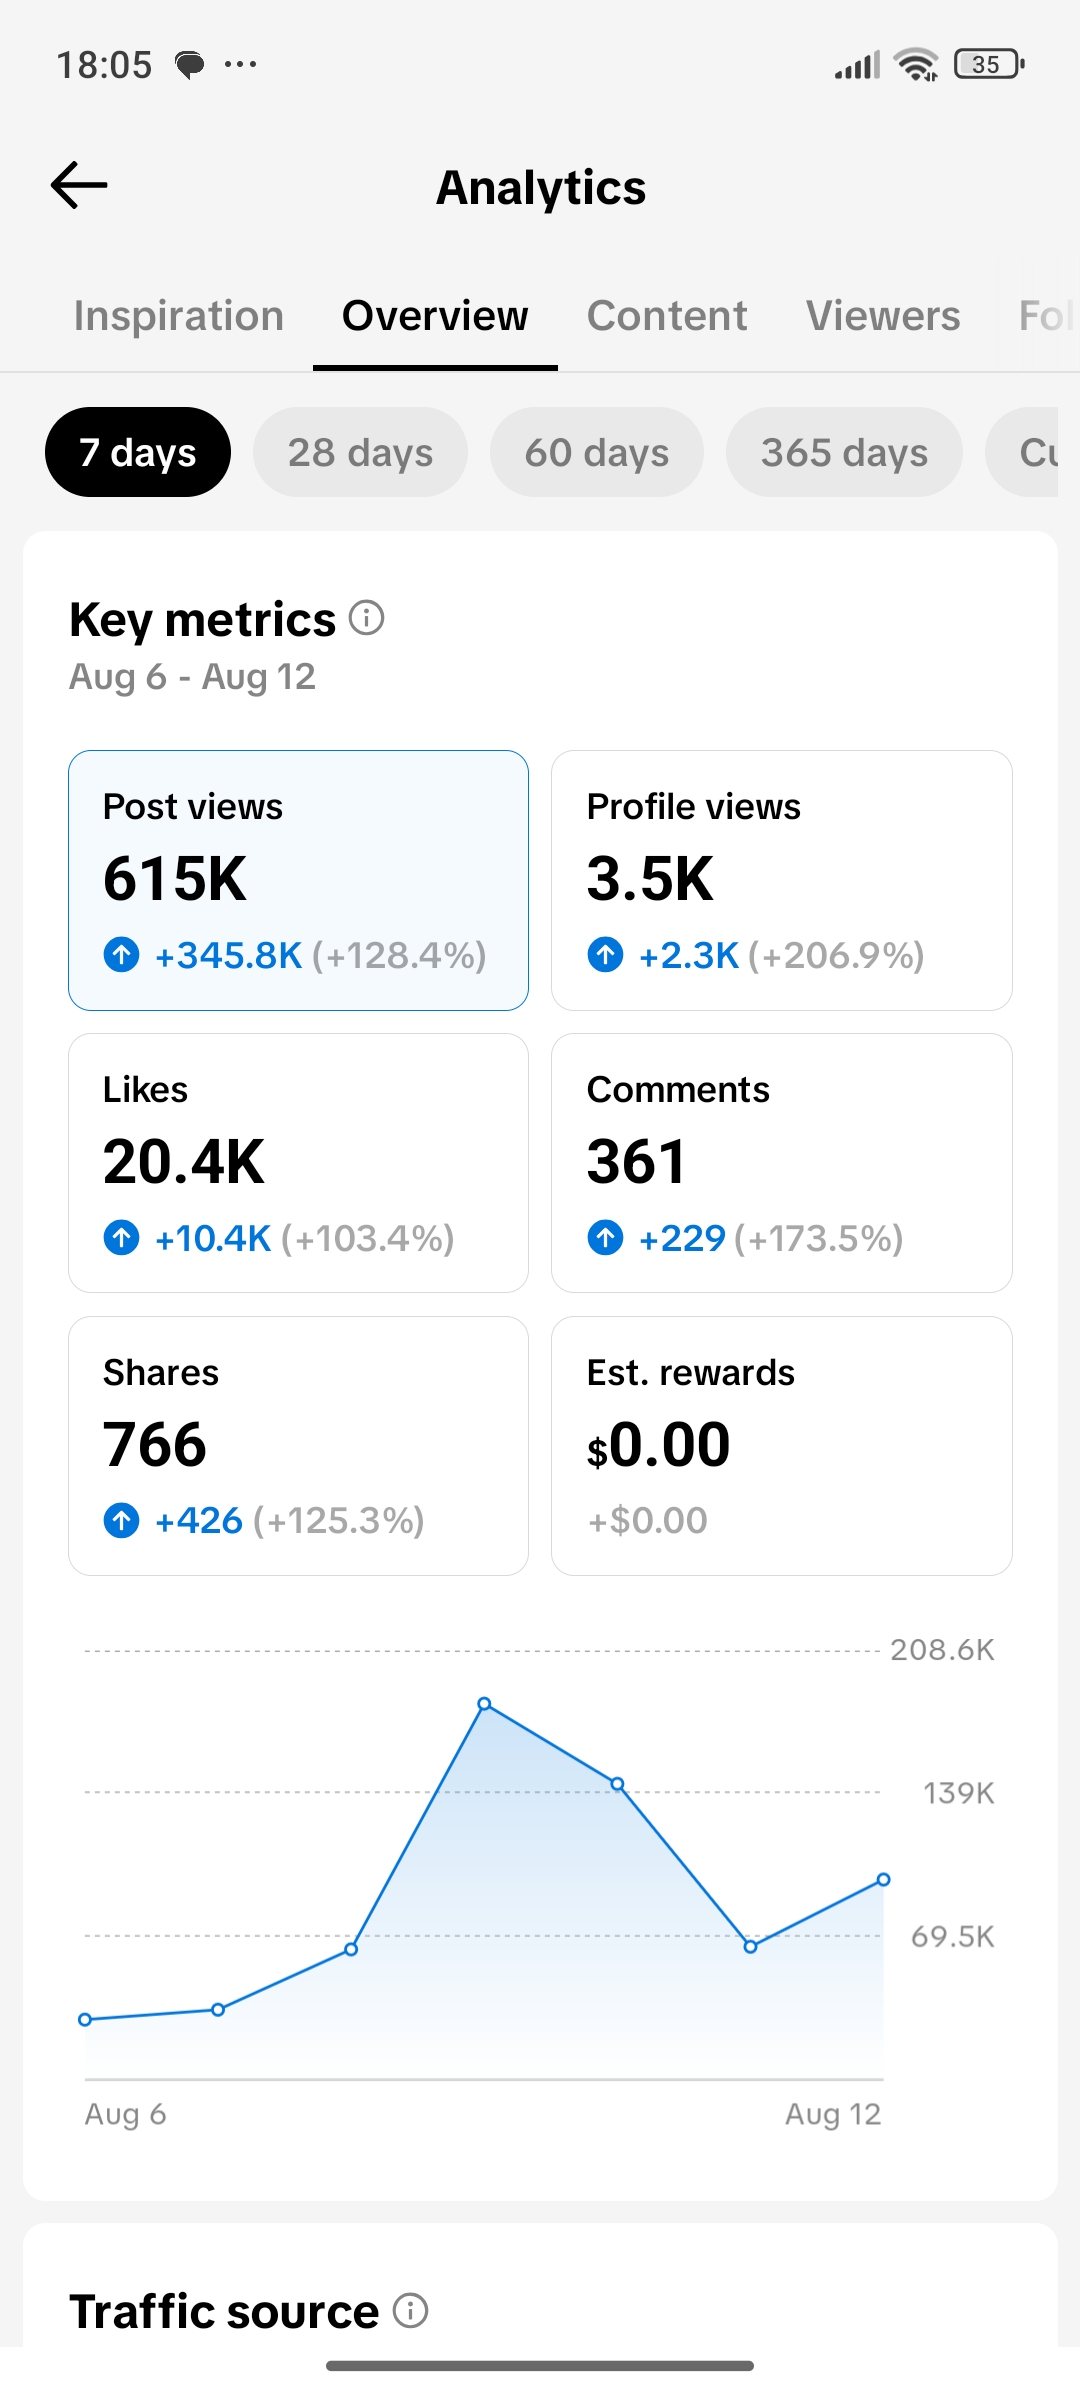This screenshot has height=2392, width=1080.
Task: Choose the 365 days range chip
Action: 844,452
